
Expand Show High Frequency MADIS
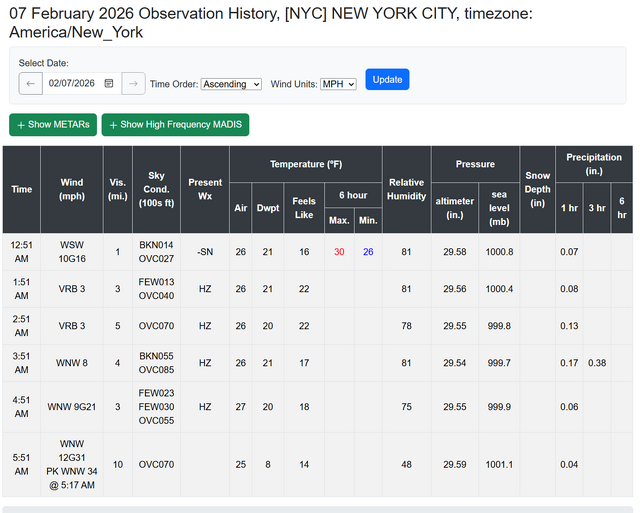pyautogui.click(x=175, y=125)
